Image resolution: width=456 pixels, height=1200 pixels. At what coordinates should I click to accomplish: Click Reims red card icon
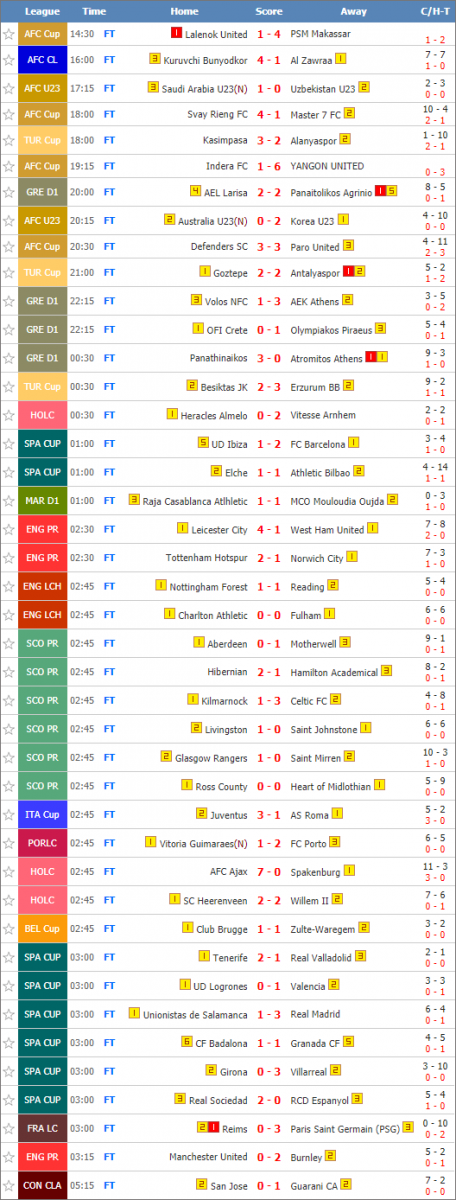(x=212, y=1128)
